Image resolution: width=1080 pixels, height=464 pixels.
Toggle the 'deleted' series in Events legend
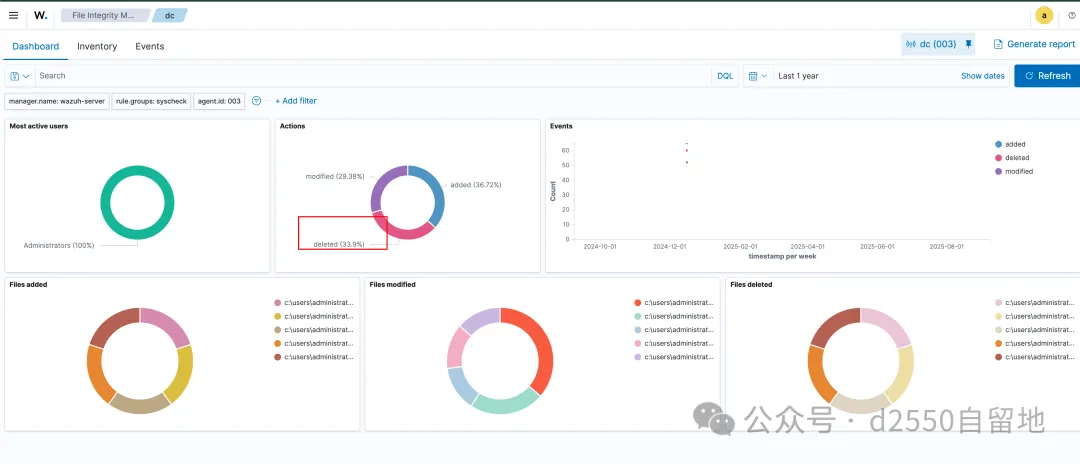pyautogui.click(x=1016, y=158)
